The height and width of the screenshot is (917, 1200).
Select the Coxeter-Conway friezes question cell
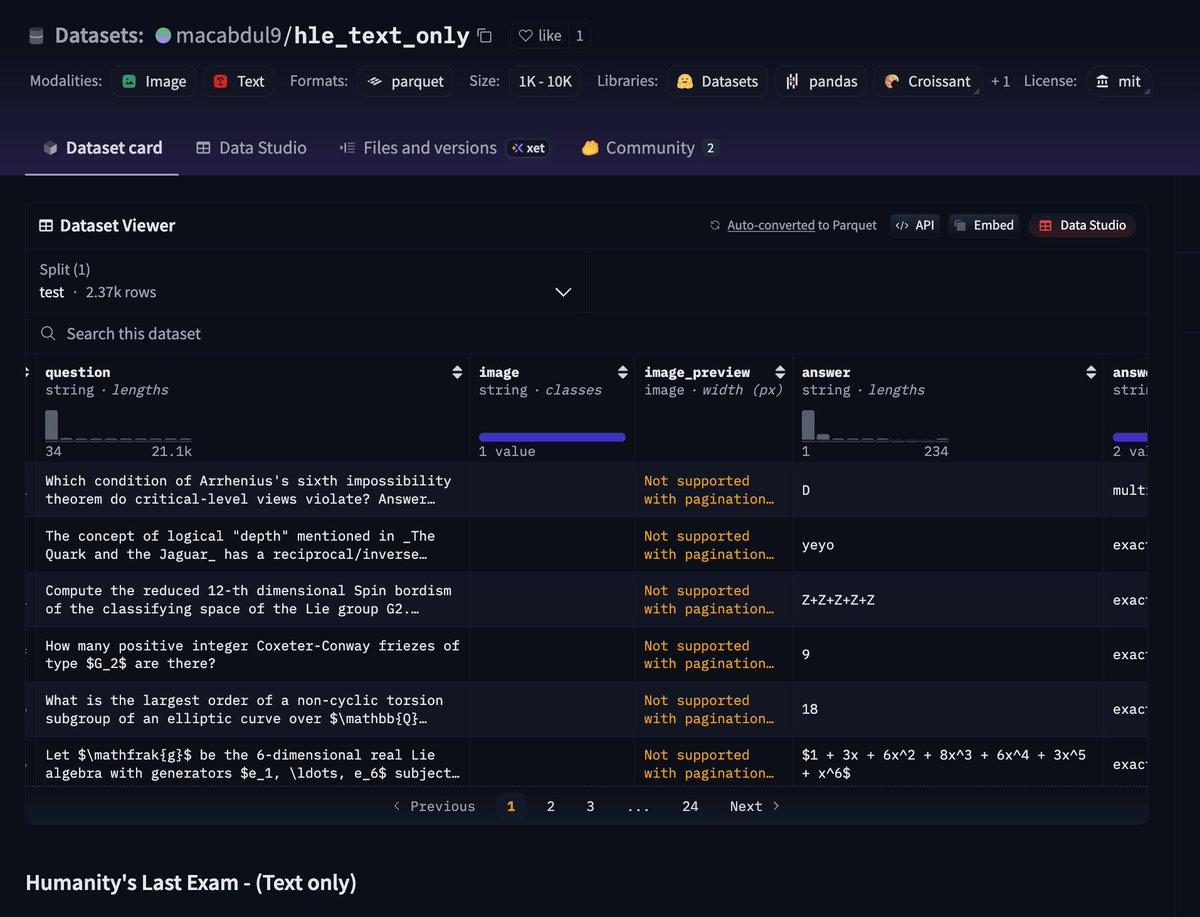tap(254, 655)
